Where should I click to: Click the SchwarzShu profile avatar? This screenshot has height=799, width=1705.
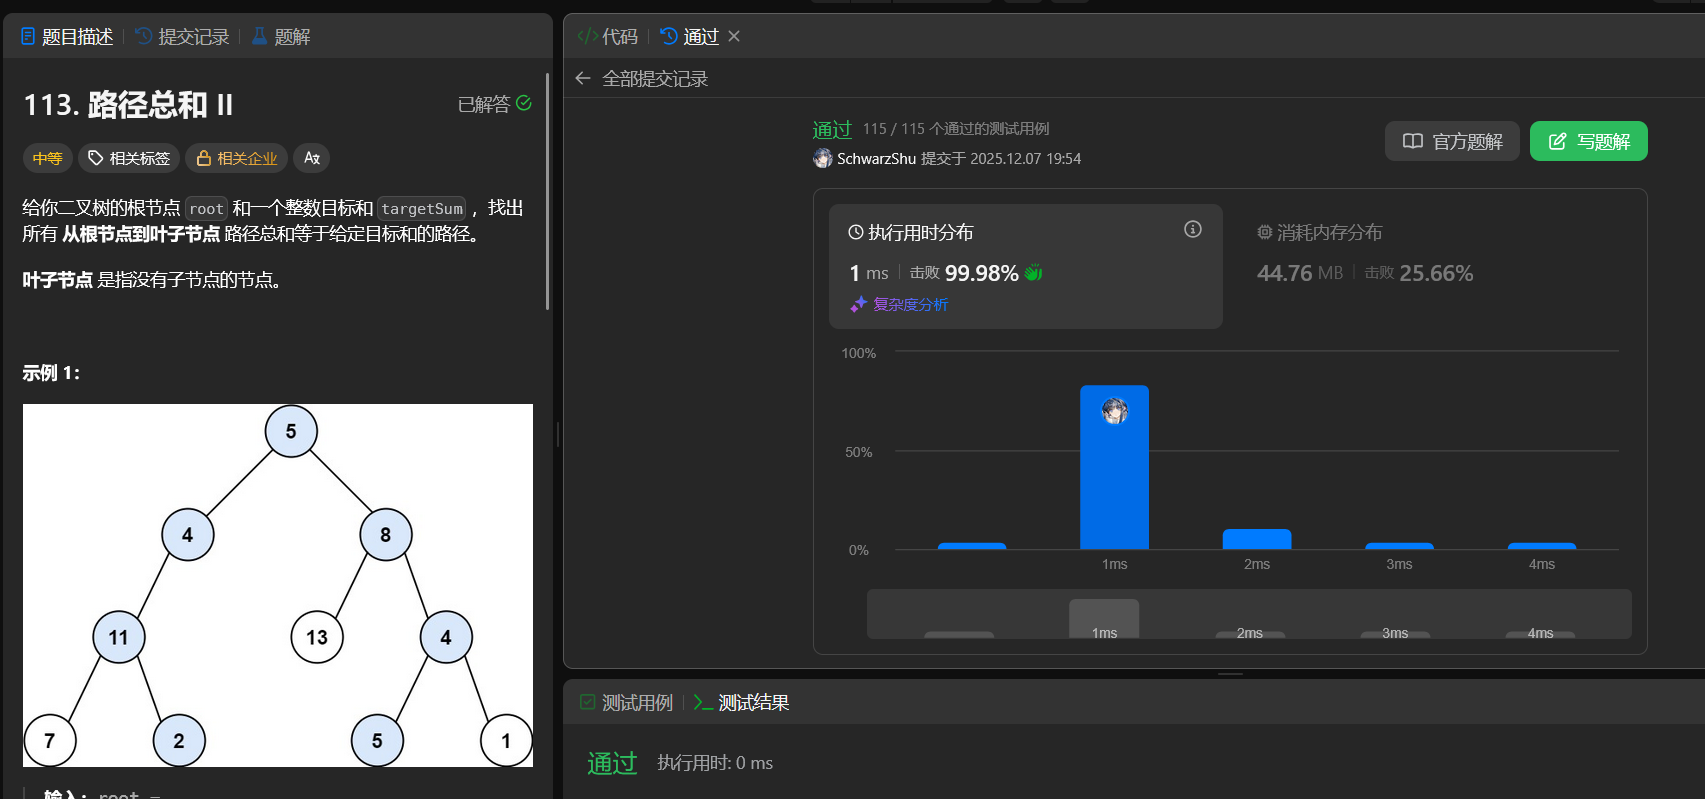[x=823, y=158]
